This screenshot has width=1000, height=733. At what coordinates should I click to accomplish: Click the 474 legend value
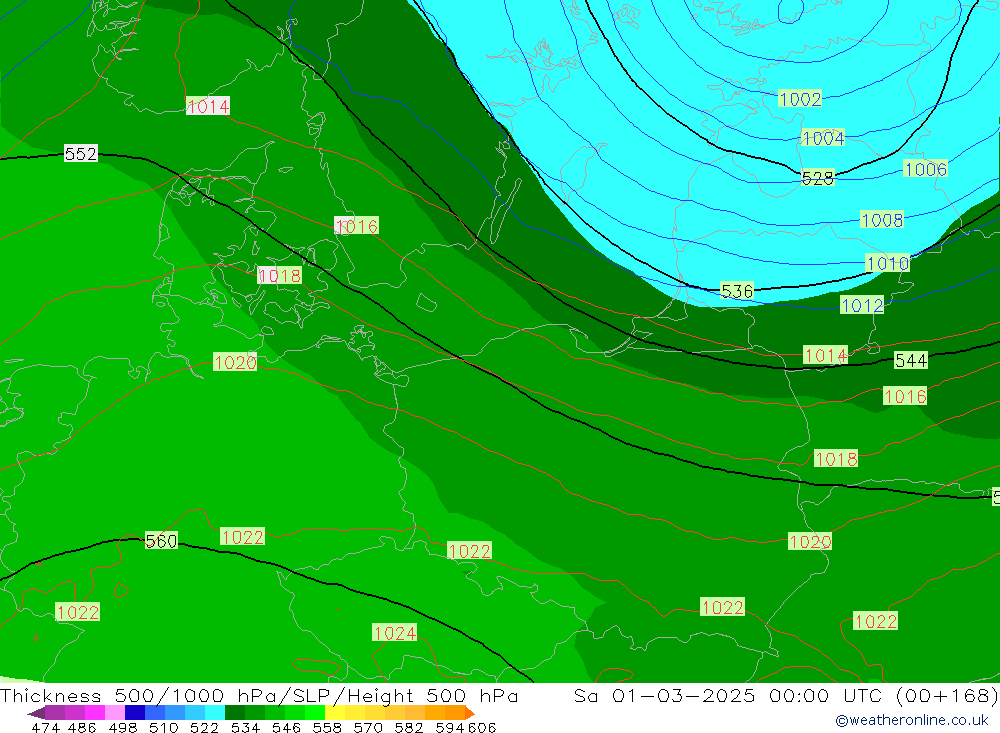[46, 728]
